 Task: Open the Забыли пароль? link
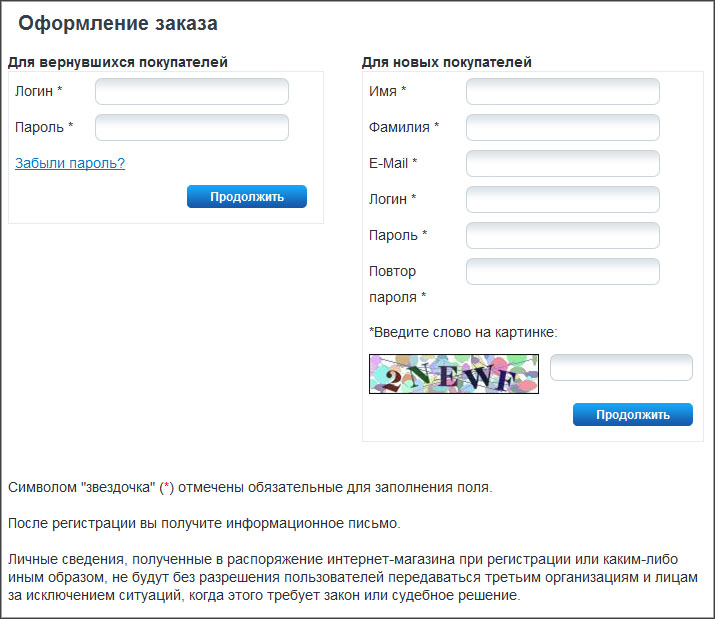70,163
